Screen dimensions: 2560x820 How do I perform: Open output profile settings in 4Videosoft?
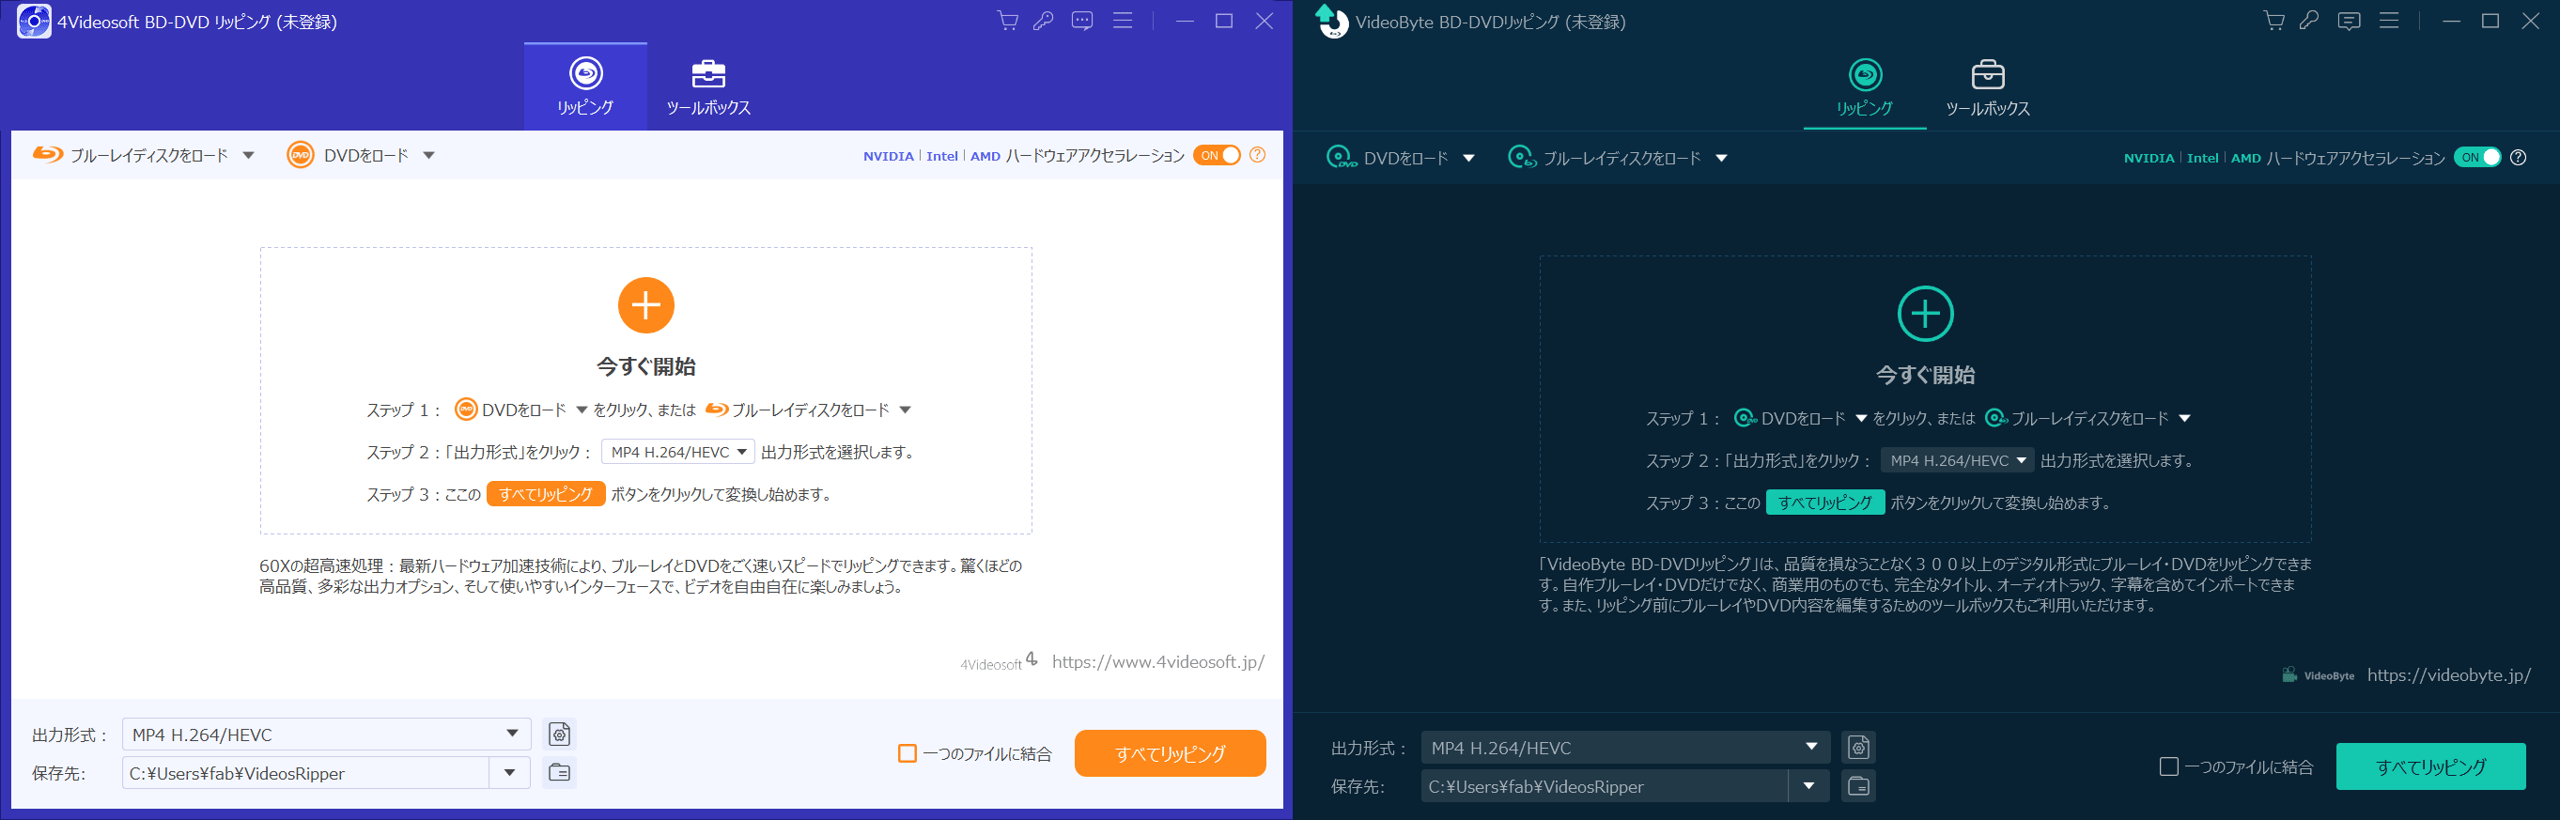(560, 734)
